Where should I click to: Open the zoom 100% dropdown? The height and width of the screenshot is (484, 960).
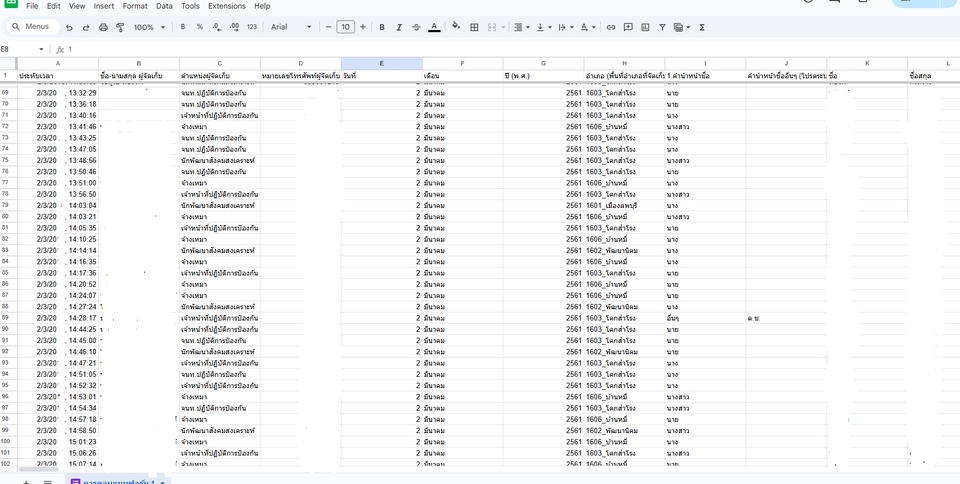click(x=150, y=28)
